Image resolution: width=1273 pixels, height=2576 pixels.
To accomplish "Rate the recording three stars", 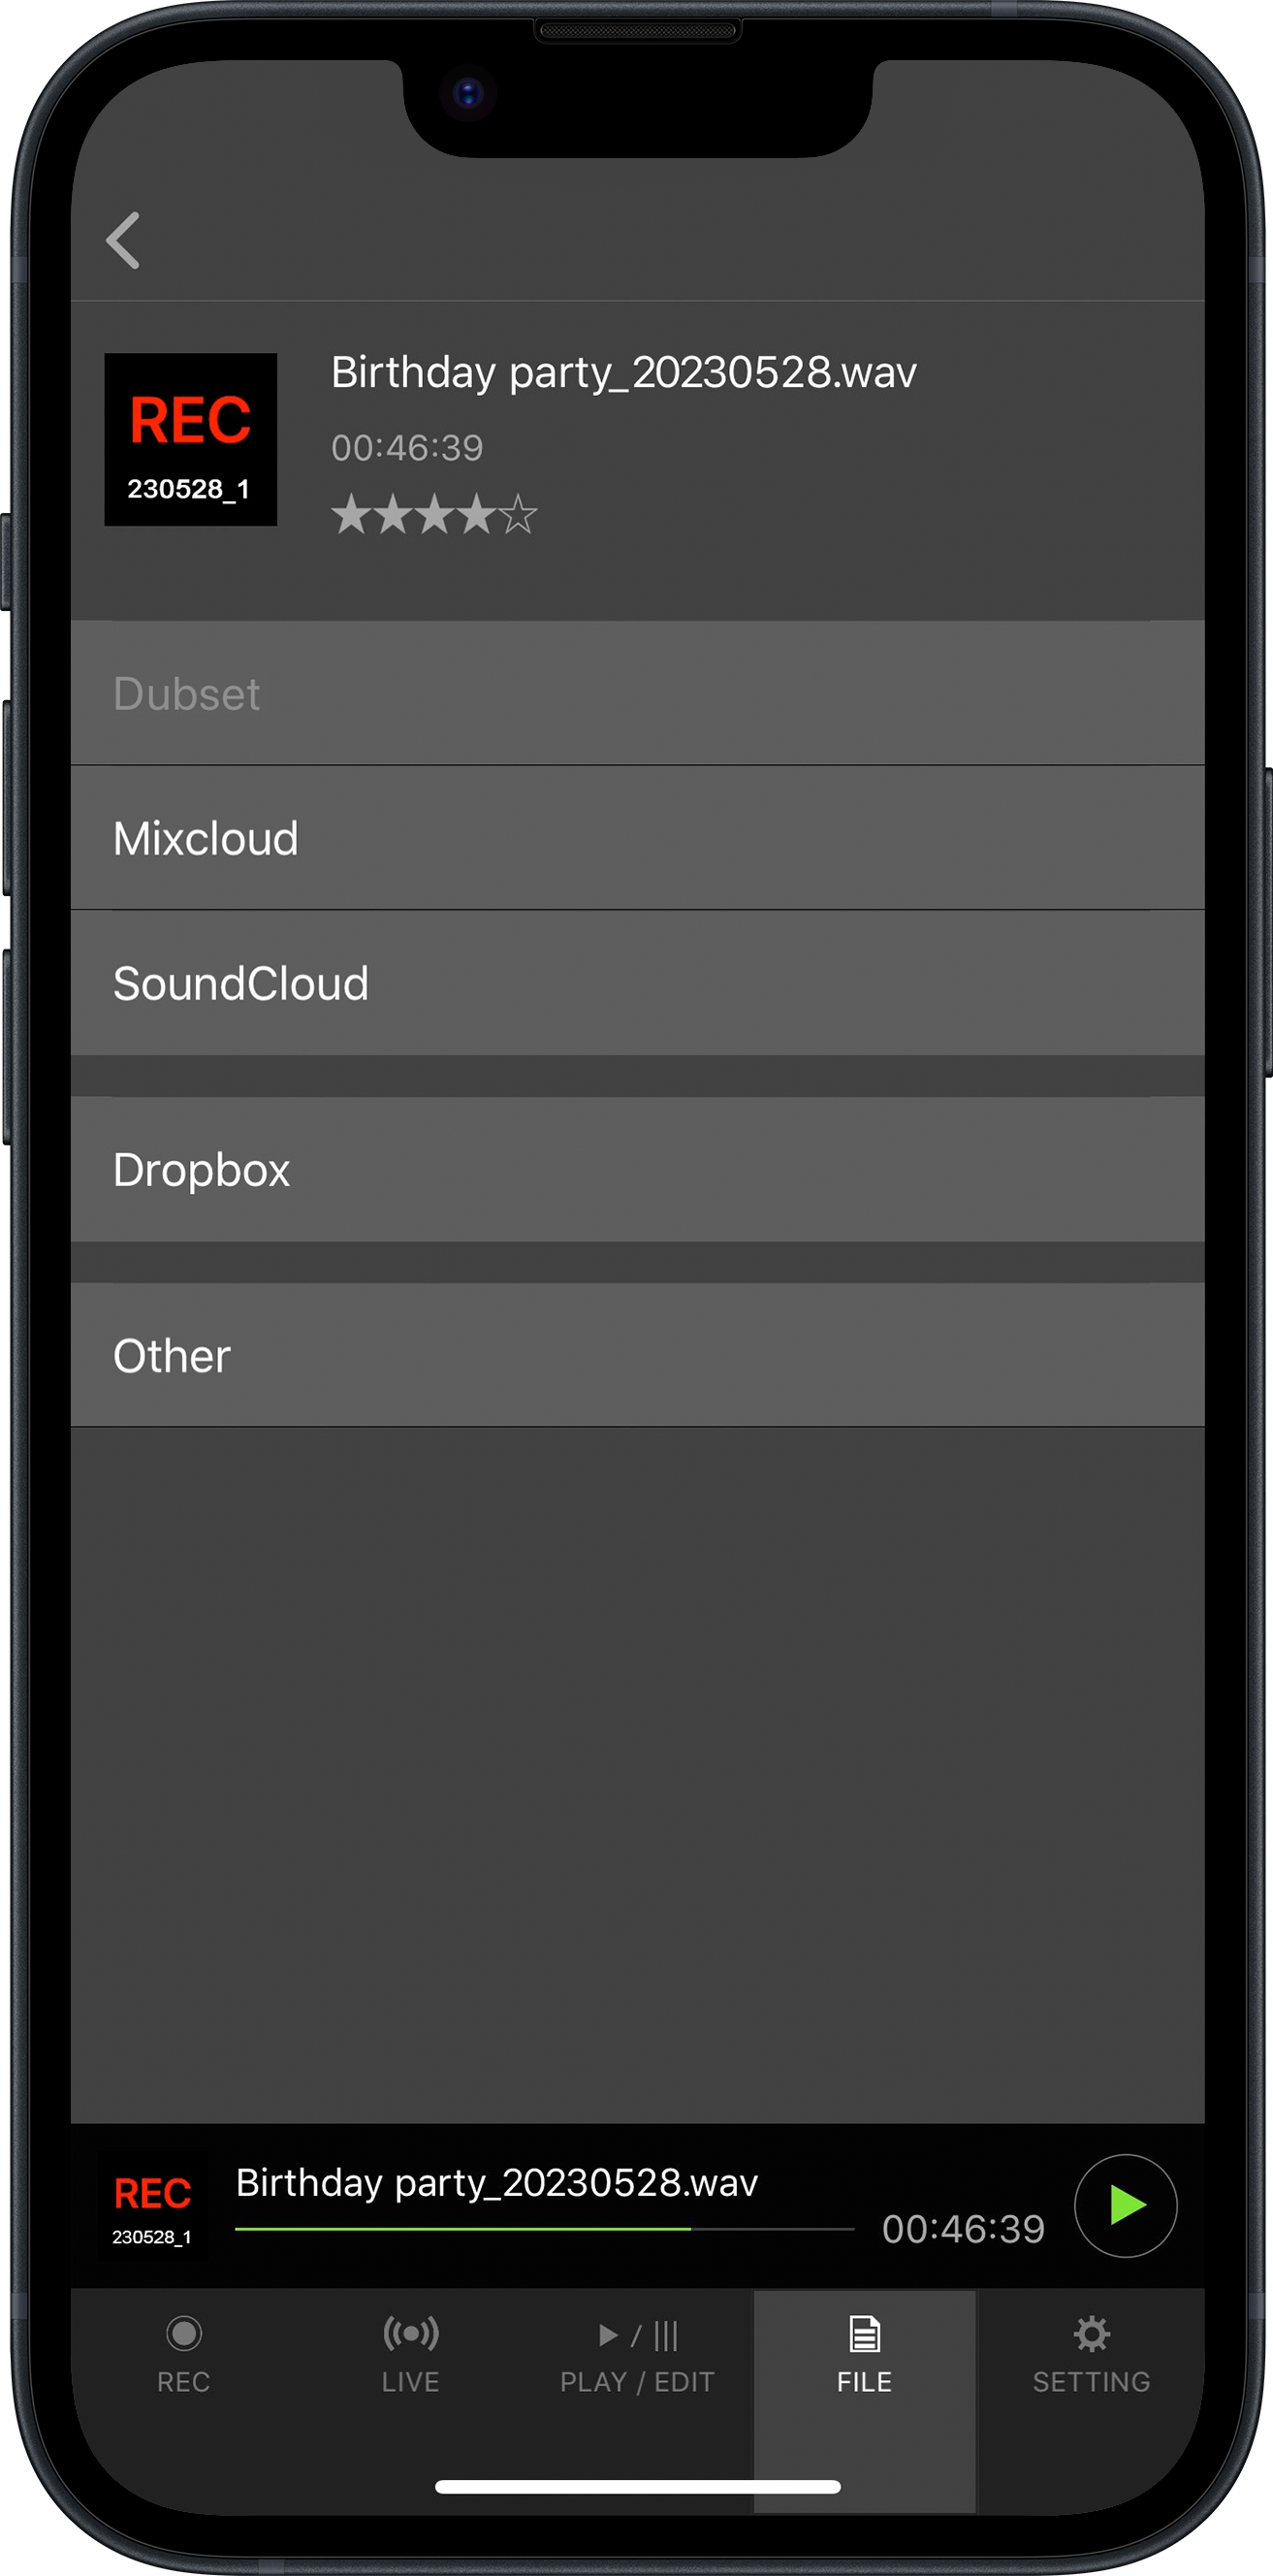I will [x=434, y=514].
